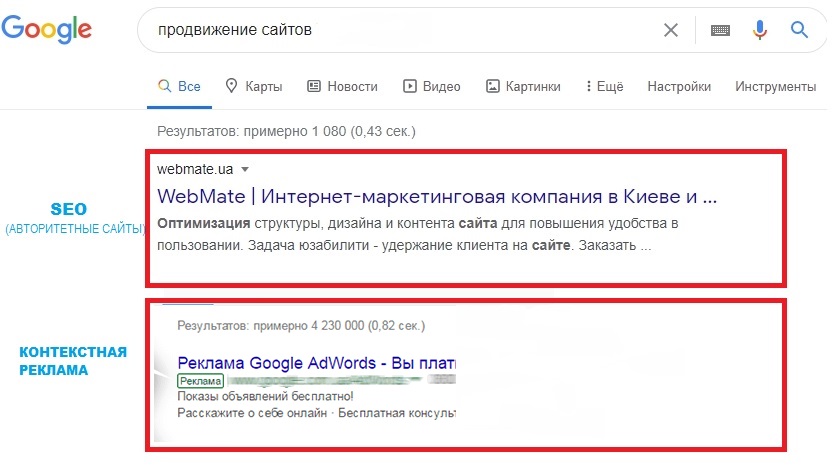Click the search field with продвижение сайтов
The height and width of the screenshot is (471, 836).
click(x=400, y=30)
